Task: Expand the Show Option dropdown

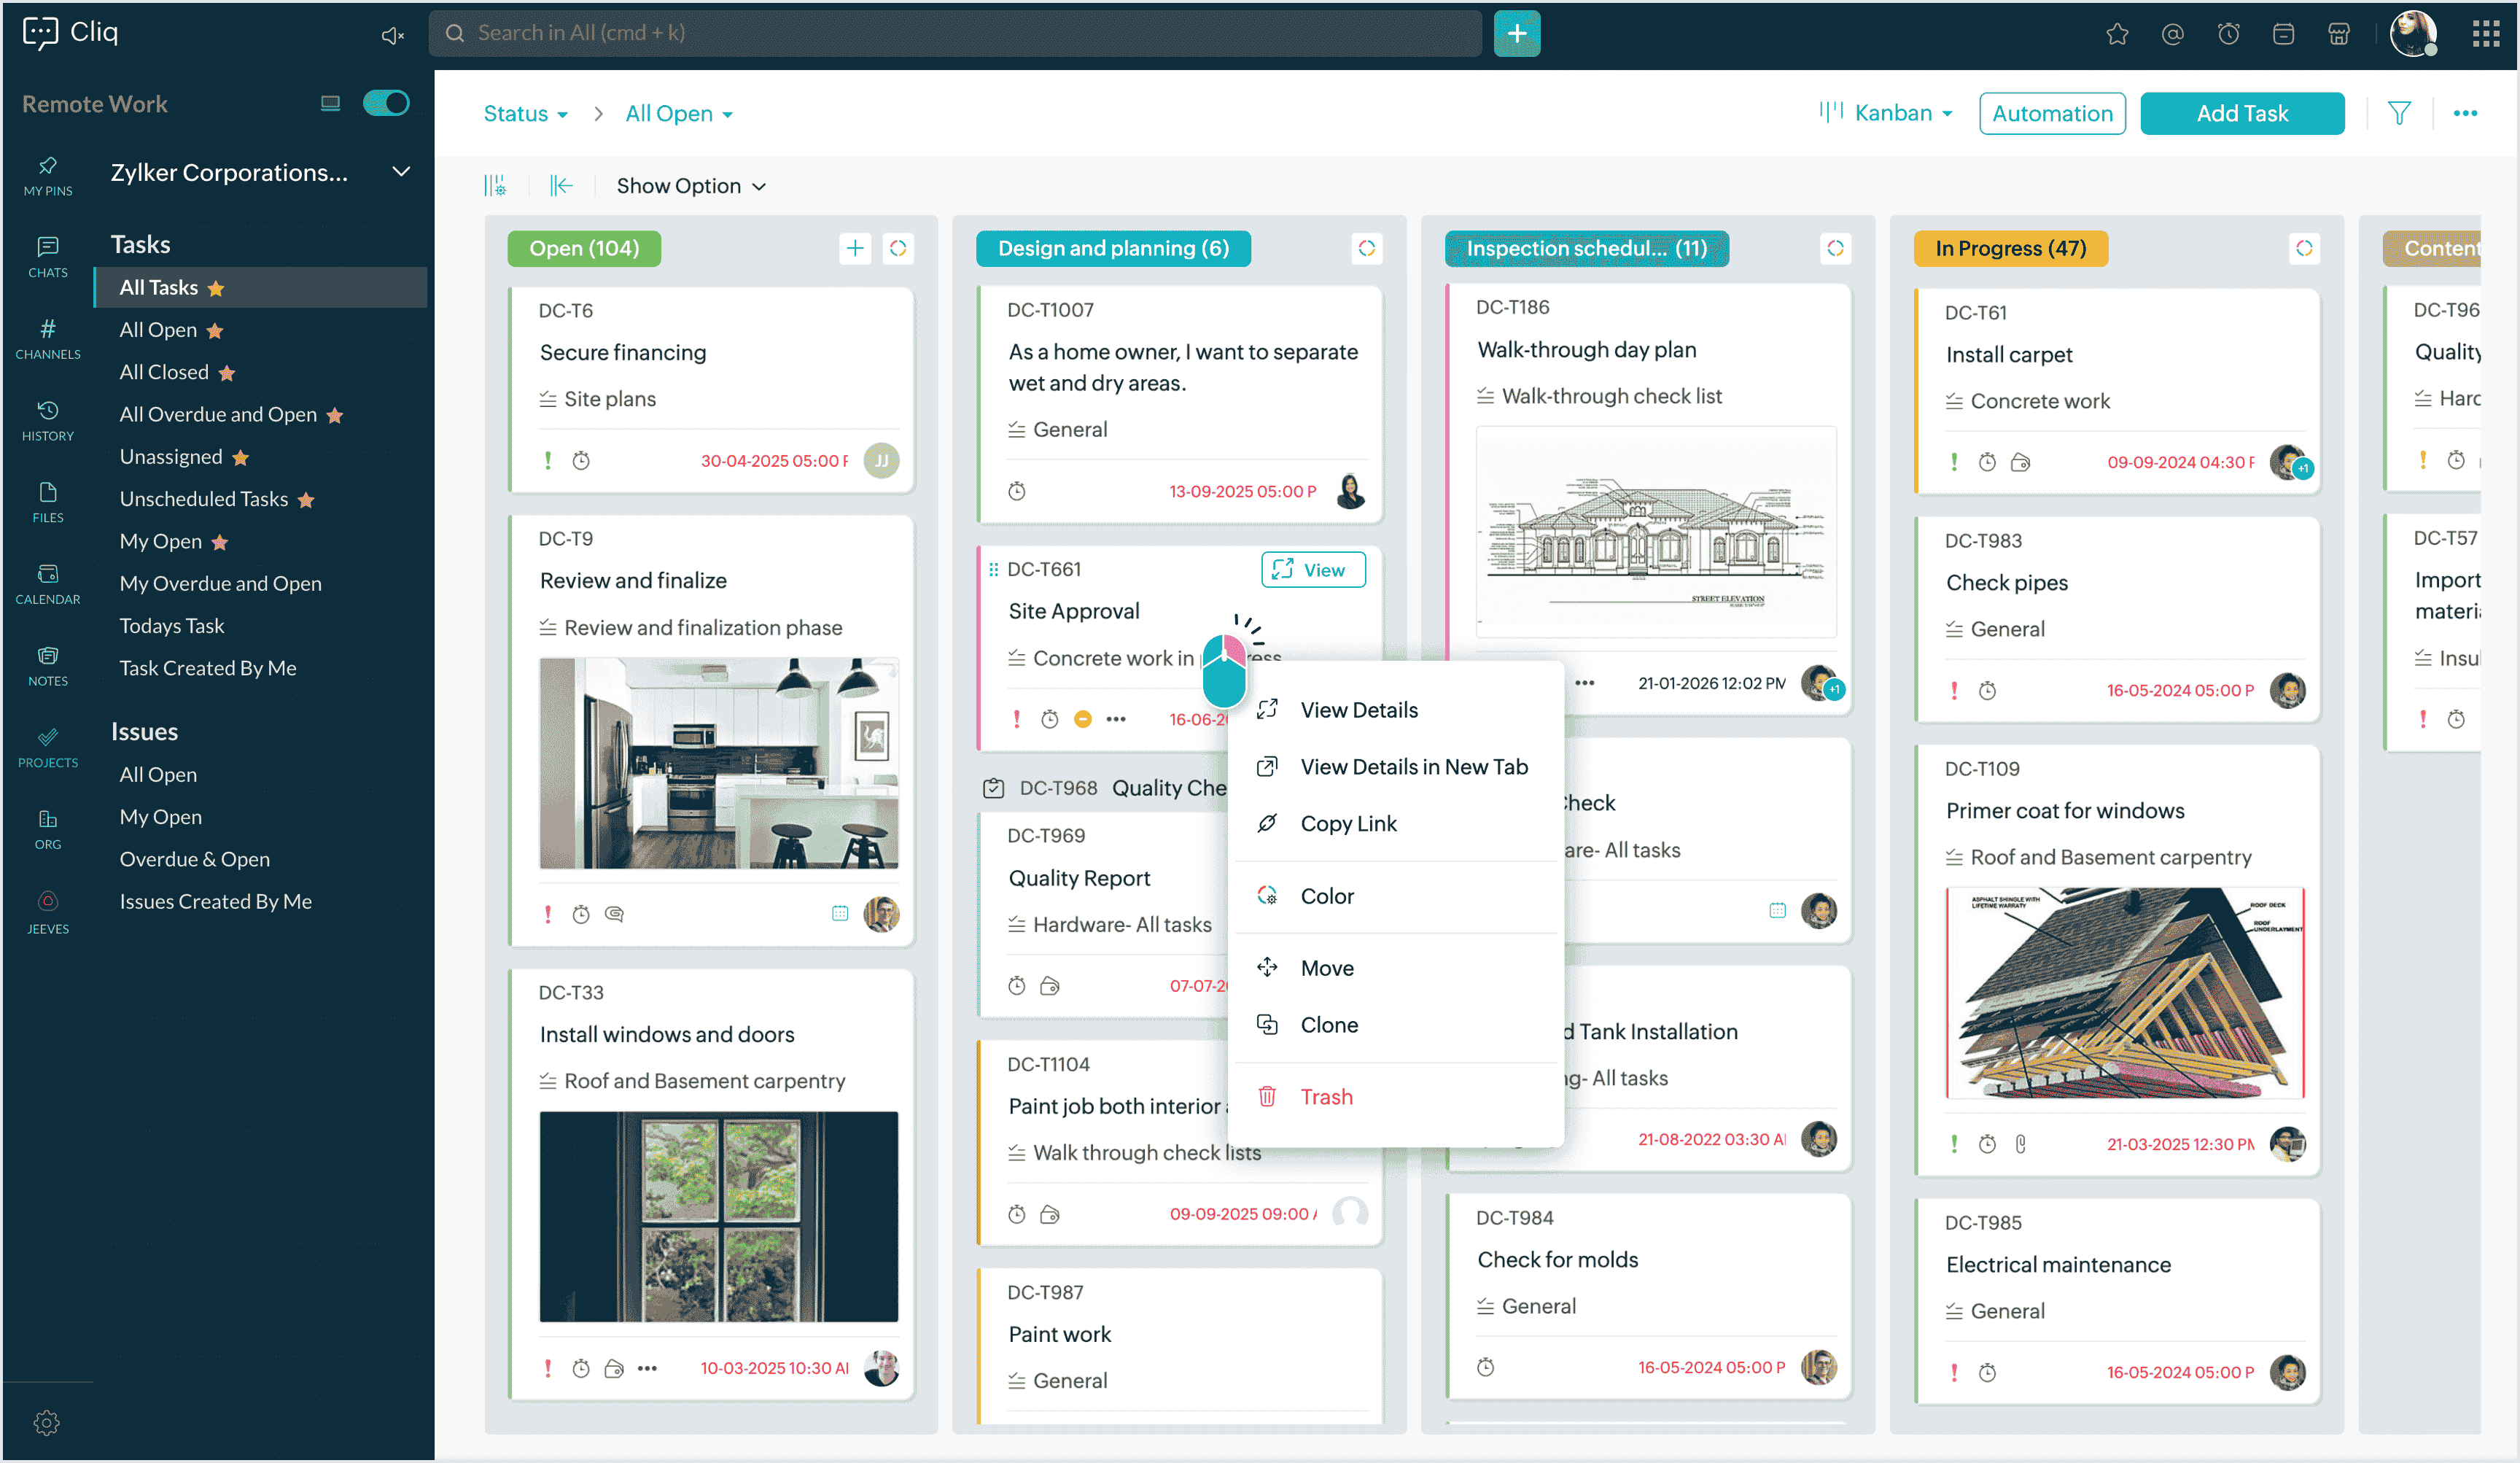Action: pos(691,186)
